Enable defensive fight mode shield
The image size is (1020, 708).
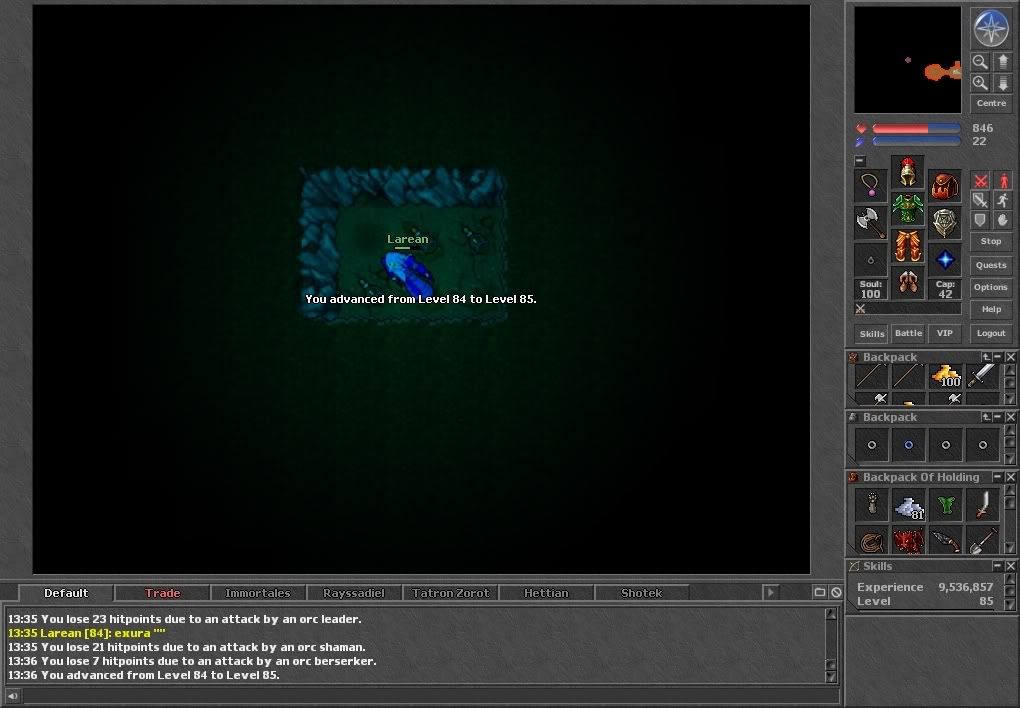point(980,220)
